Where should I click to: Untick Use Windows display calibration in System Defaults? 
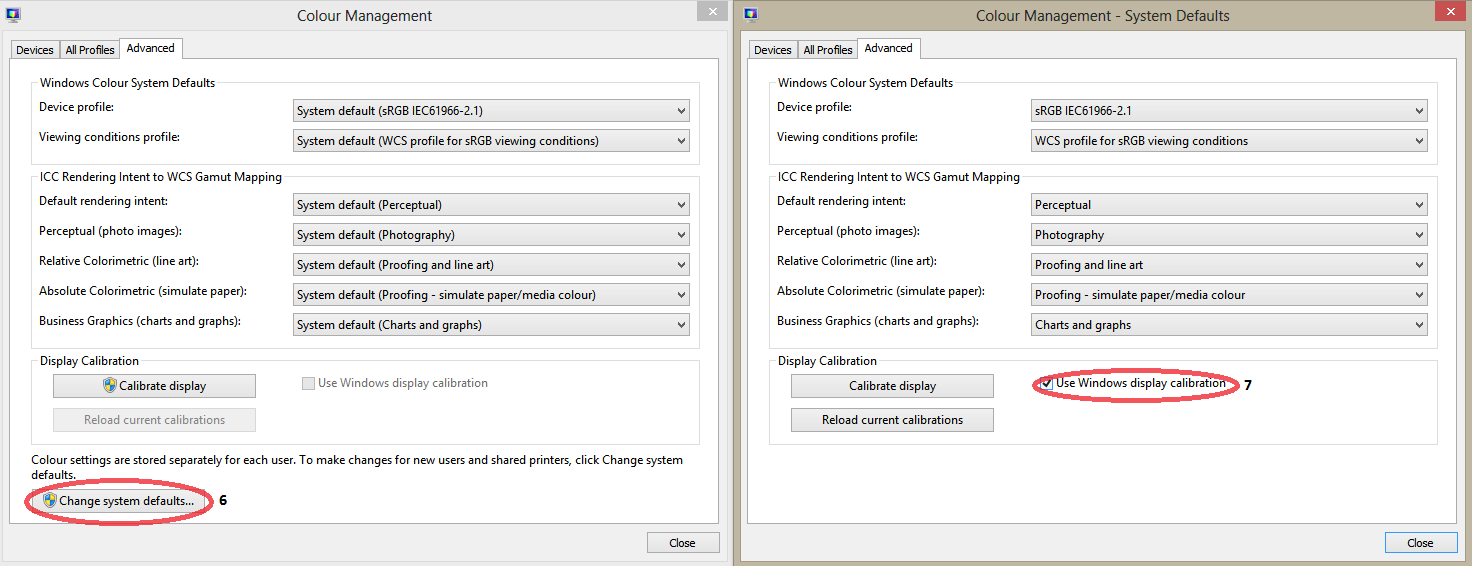1046,384
